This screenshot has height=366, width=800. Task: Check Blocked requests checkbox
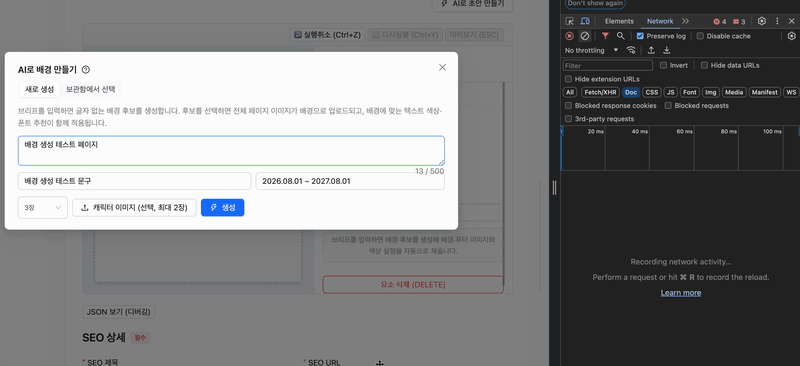coord(668,106)
